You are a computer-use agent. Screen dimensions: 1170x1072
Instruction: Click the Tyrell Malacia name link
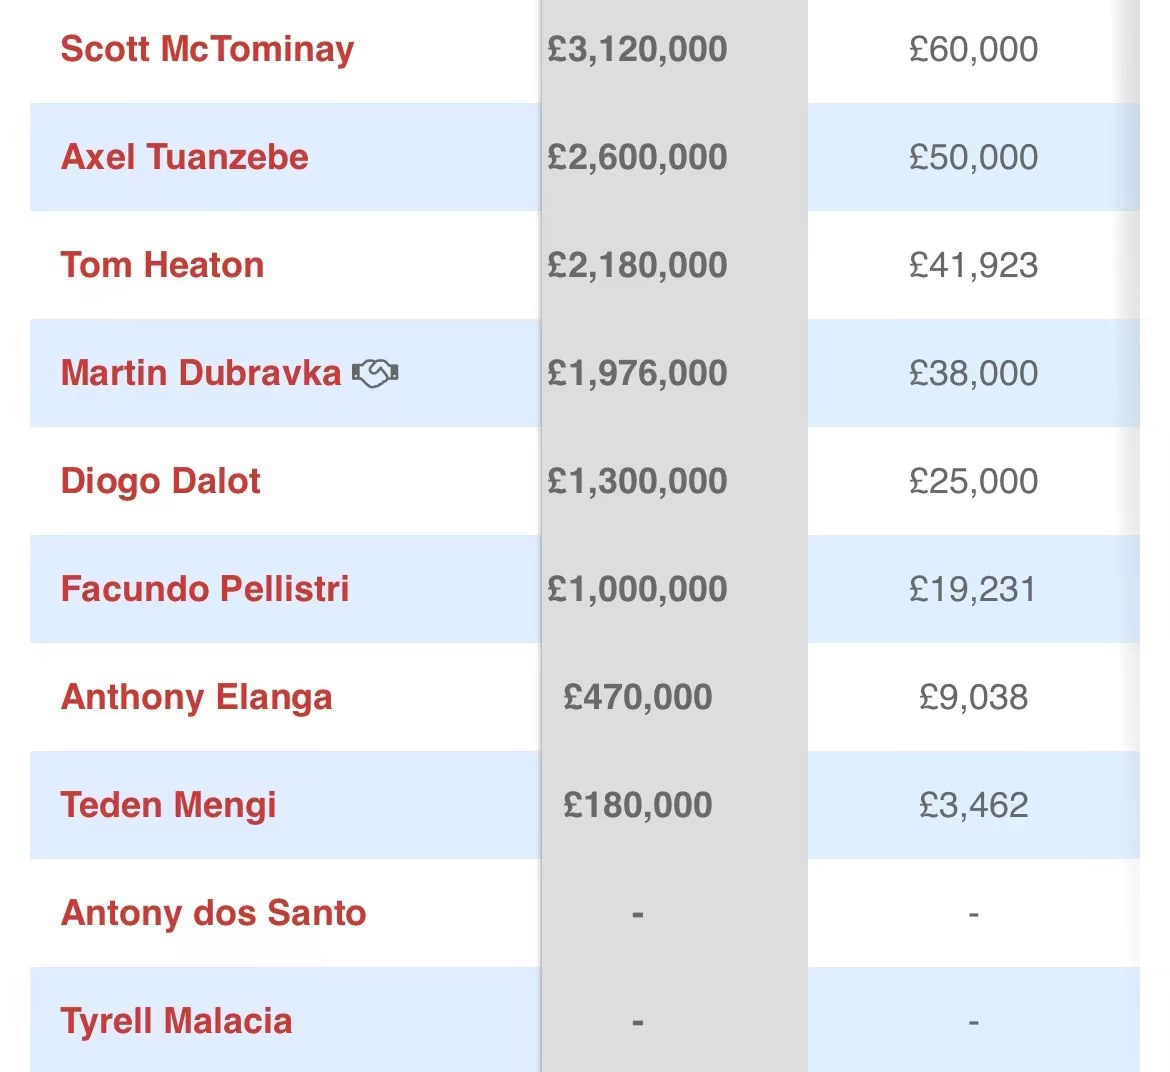(176, 1021)
